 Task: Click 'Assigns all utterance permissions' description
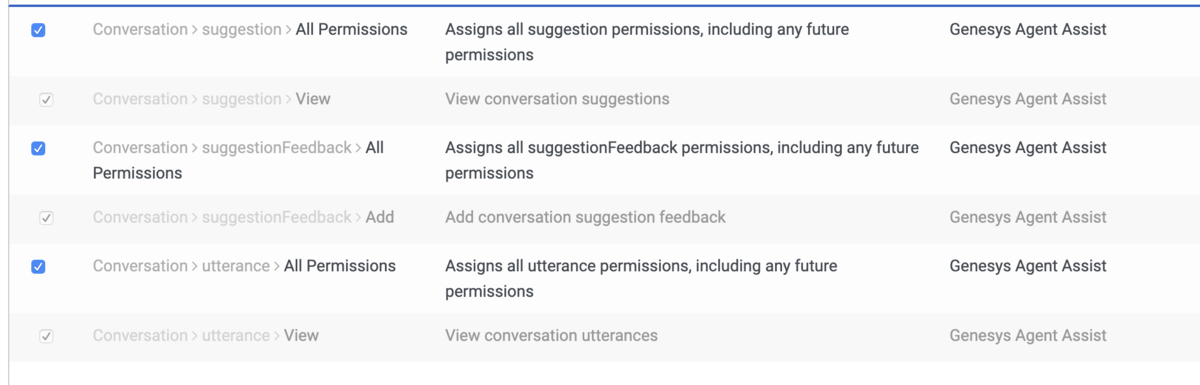641,279
